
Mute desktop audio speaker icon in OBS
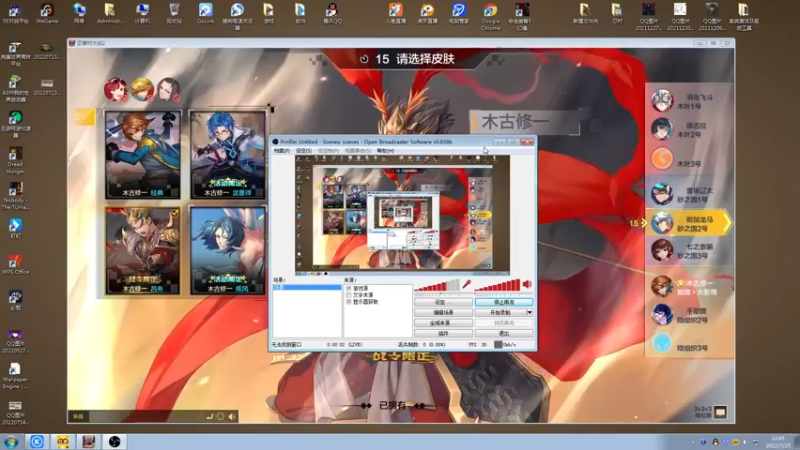pyautogui.click(x=527, y=284)
